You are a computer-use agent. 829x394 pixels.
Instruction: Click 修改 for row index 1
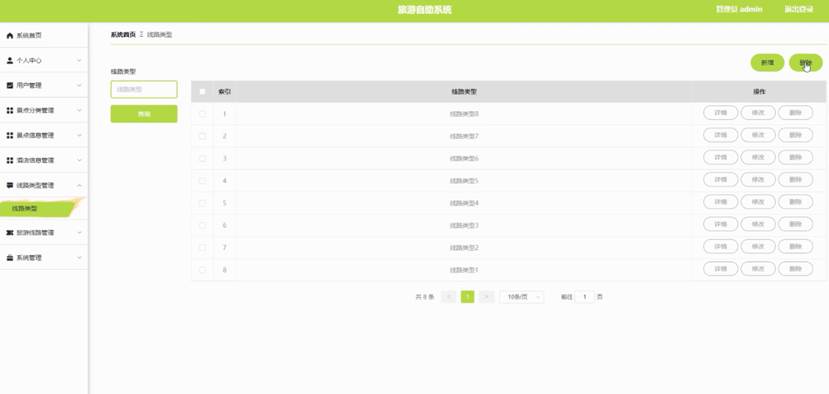tap(758, 113)
